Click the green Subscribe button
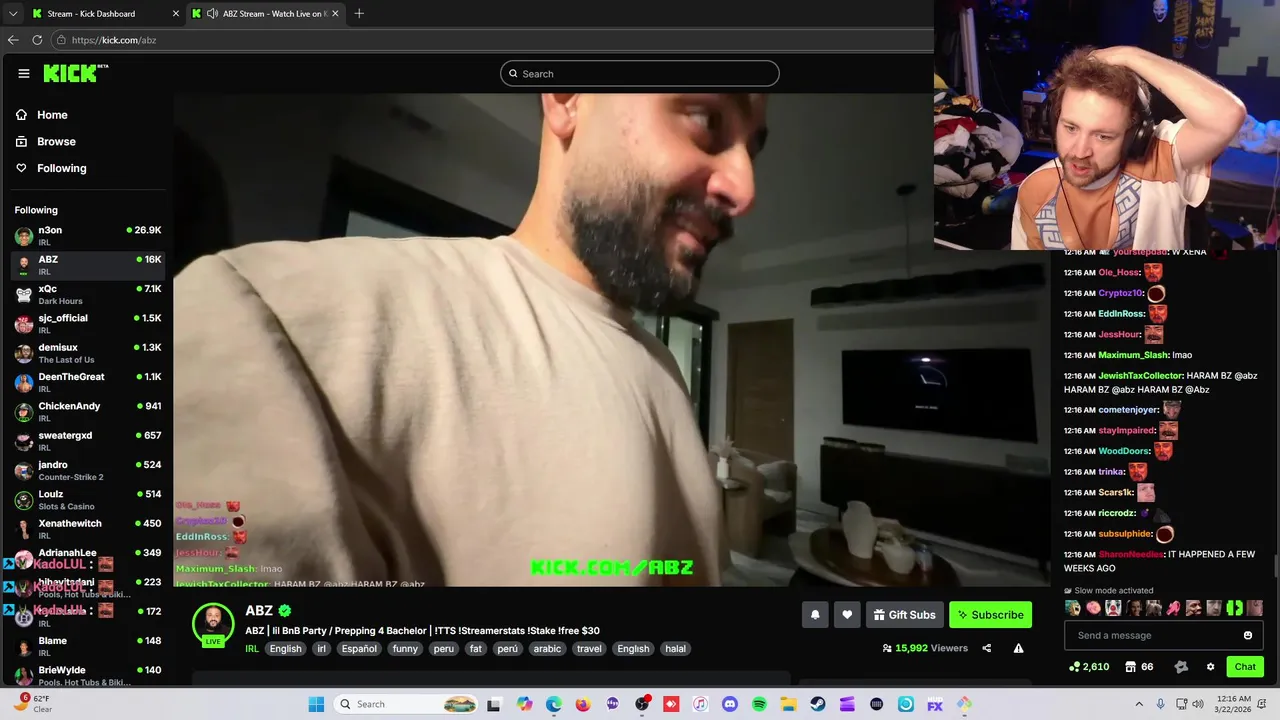Image resolution: width=1280 pixels, height=720 pixels. (x=990, y=615)
